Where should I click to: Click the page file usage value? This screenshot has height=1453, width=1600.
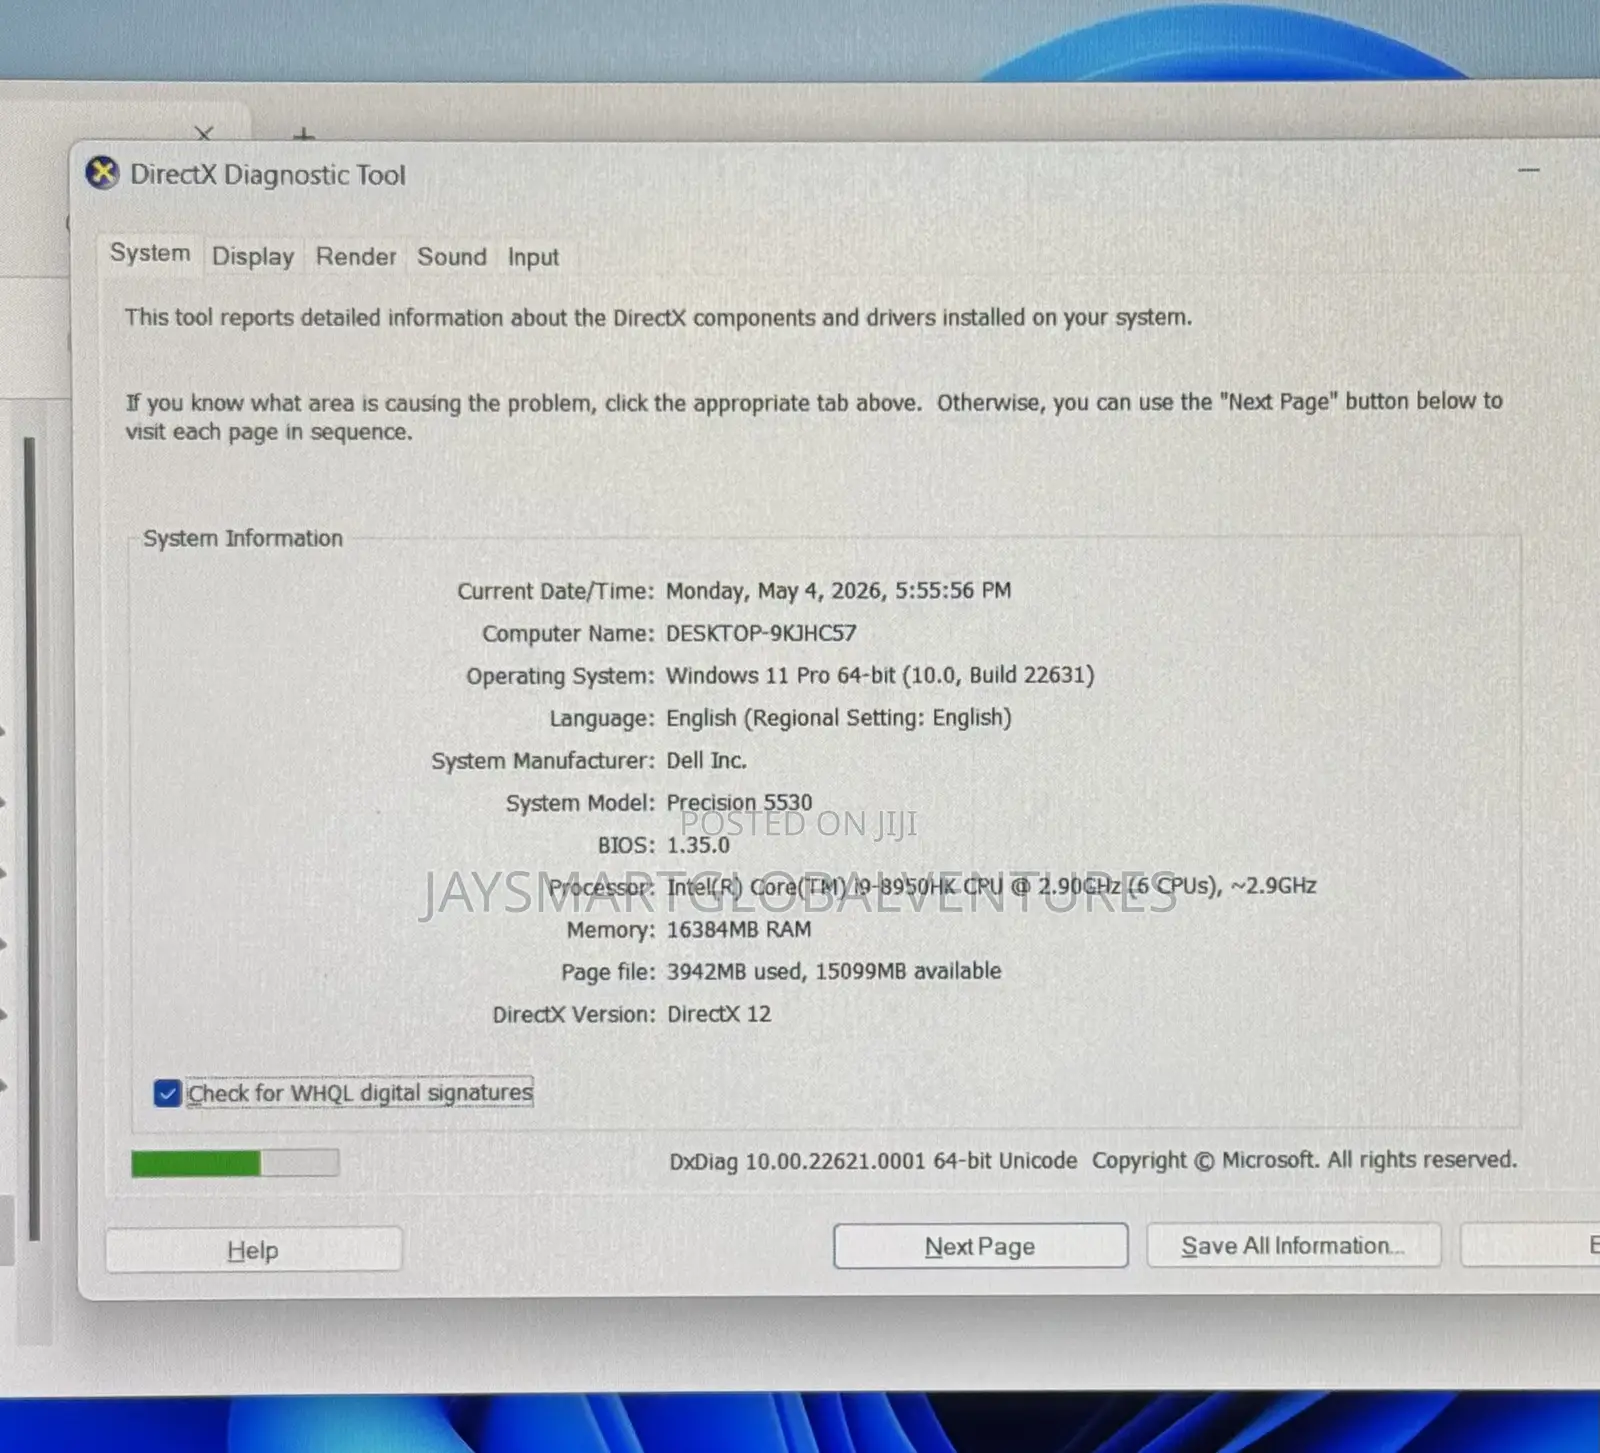pyautogui.click(x=833, y=971)
